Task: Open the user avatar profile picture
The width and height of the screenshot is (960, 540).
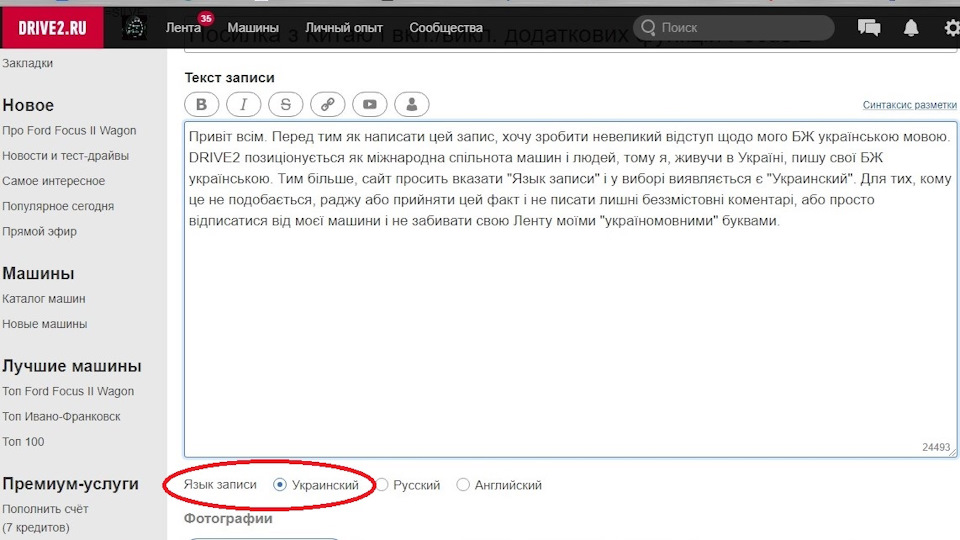Action: coord(134,28)
